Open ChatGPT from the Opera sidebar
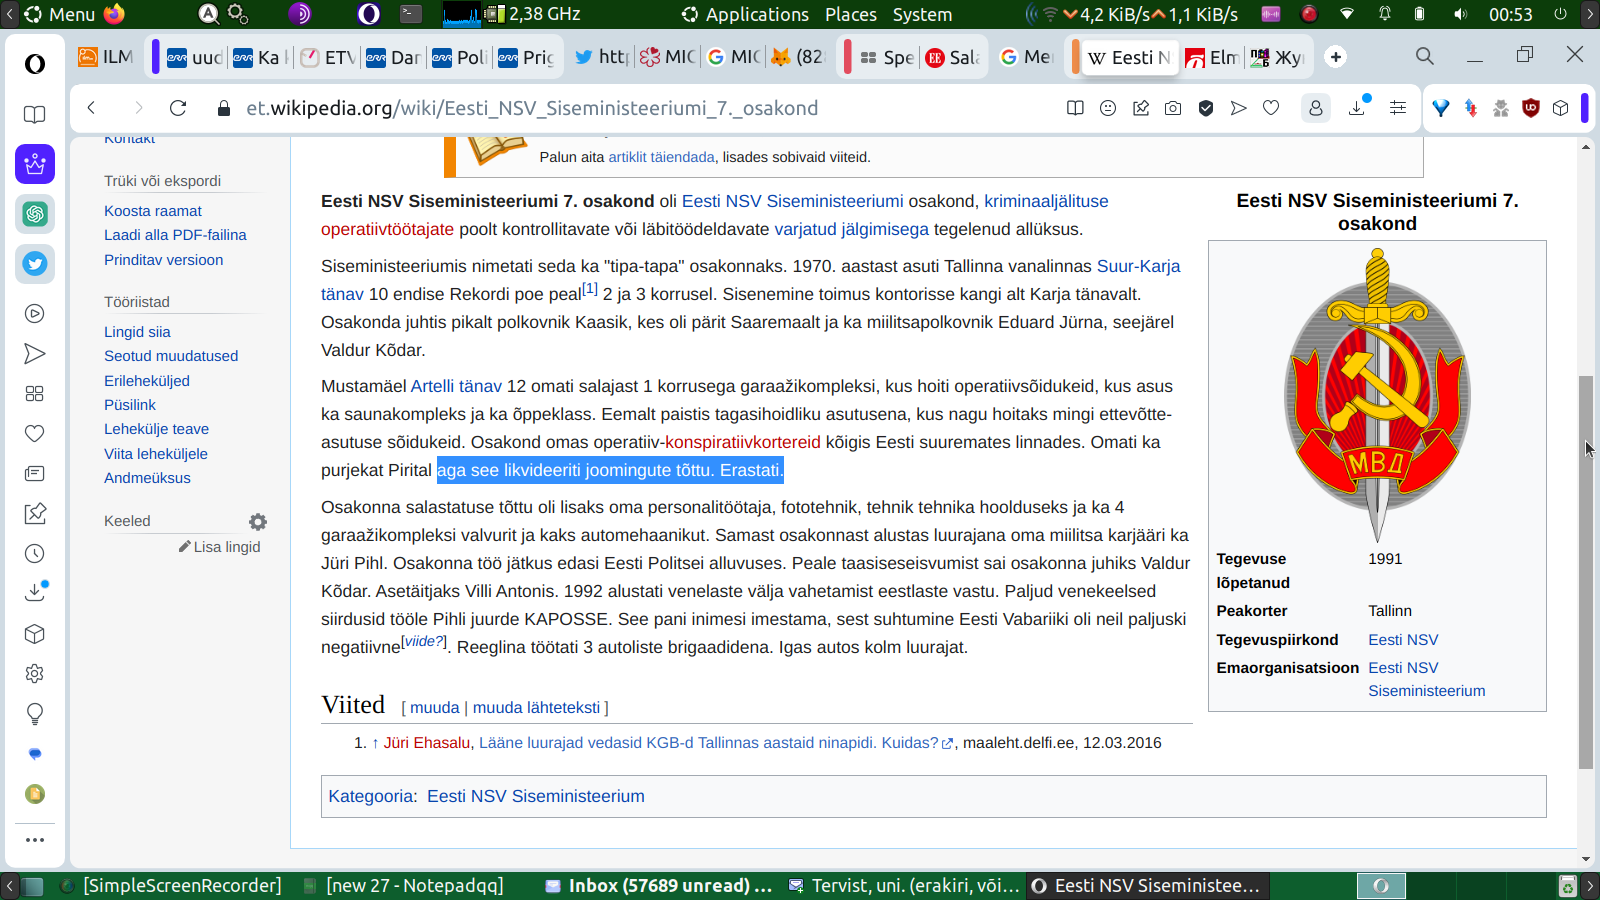Screen dimensions: 1600x900 tap(35, 214)
